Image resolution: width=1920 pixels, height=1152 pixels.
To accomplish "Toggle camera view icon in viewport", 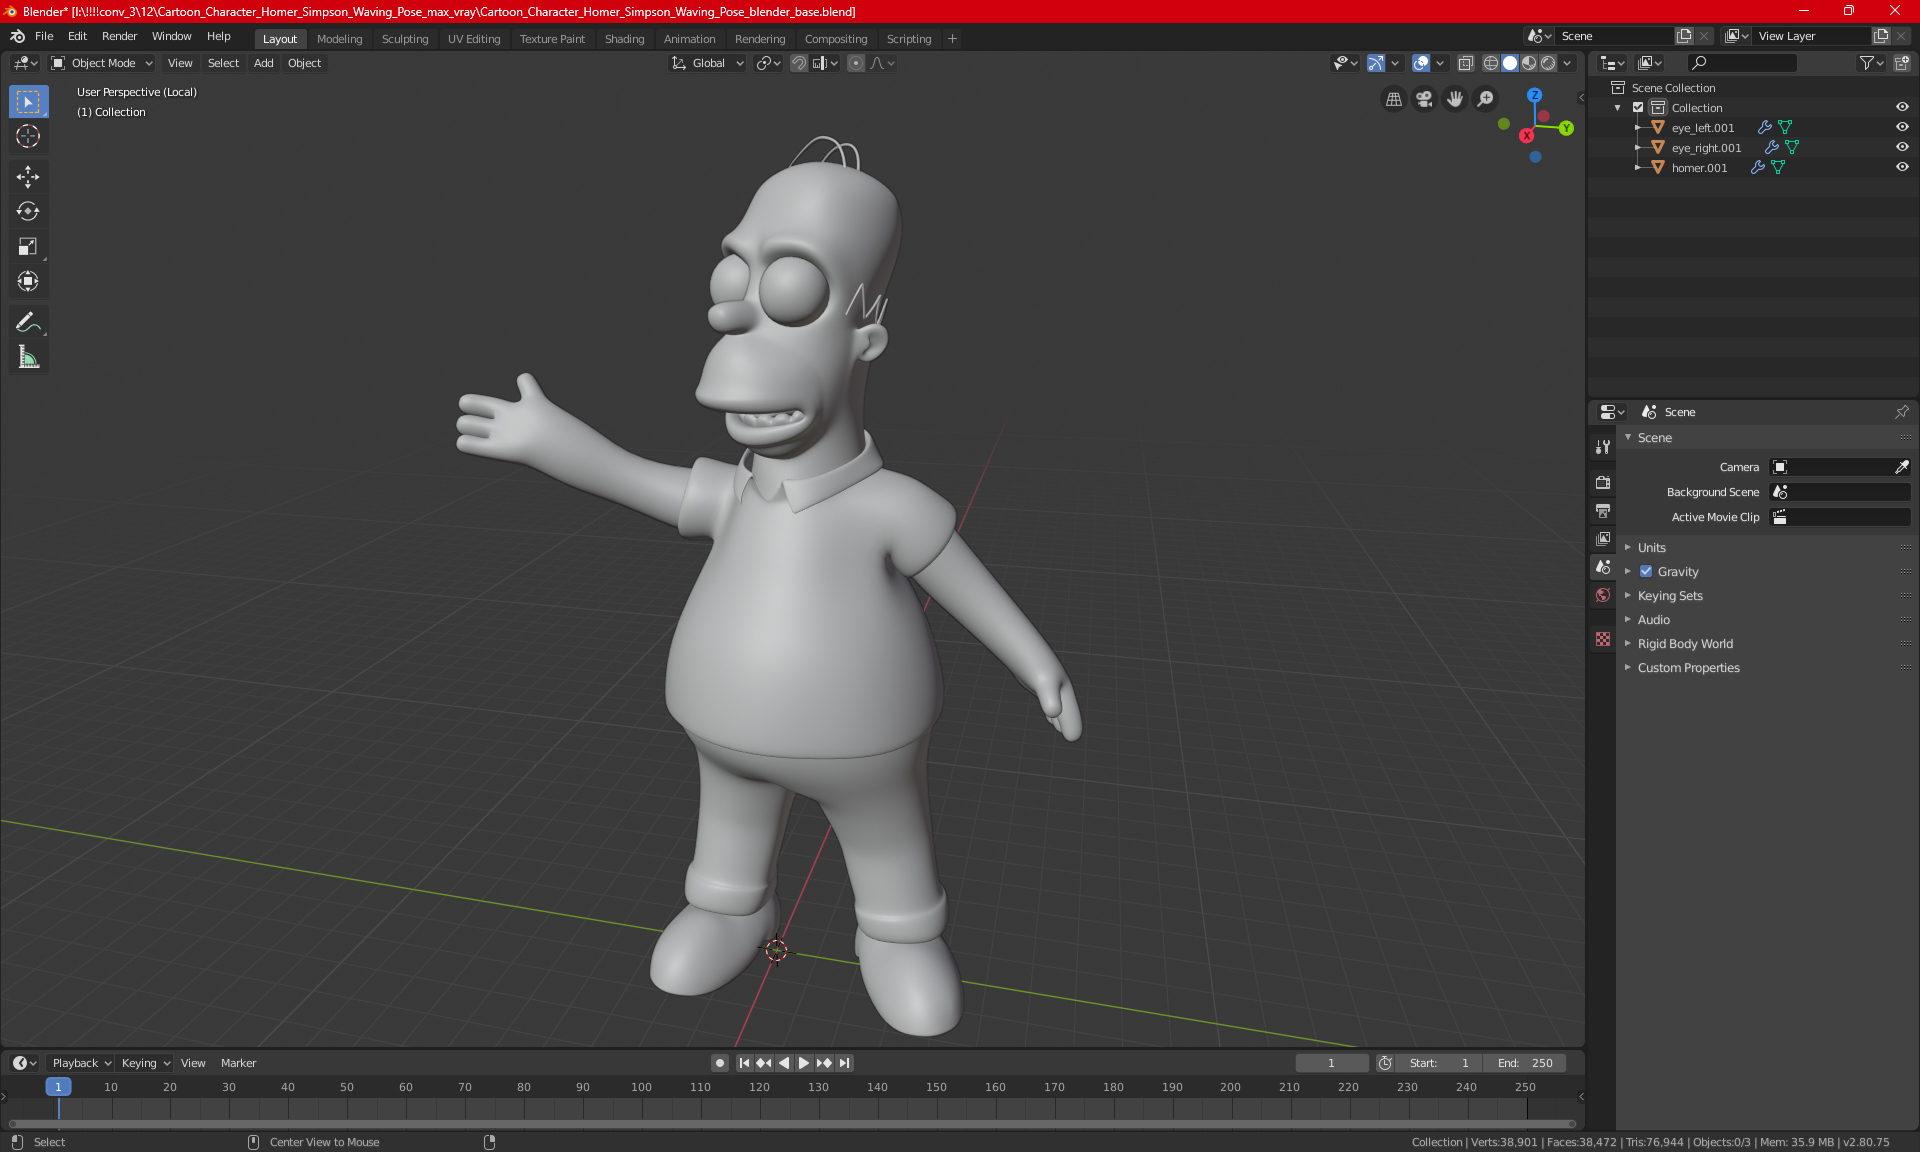I will tap(1425, 99).
